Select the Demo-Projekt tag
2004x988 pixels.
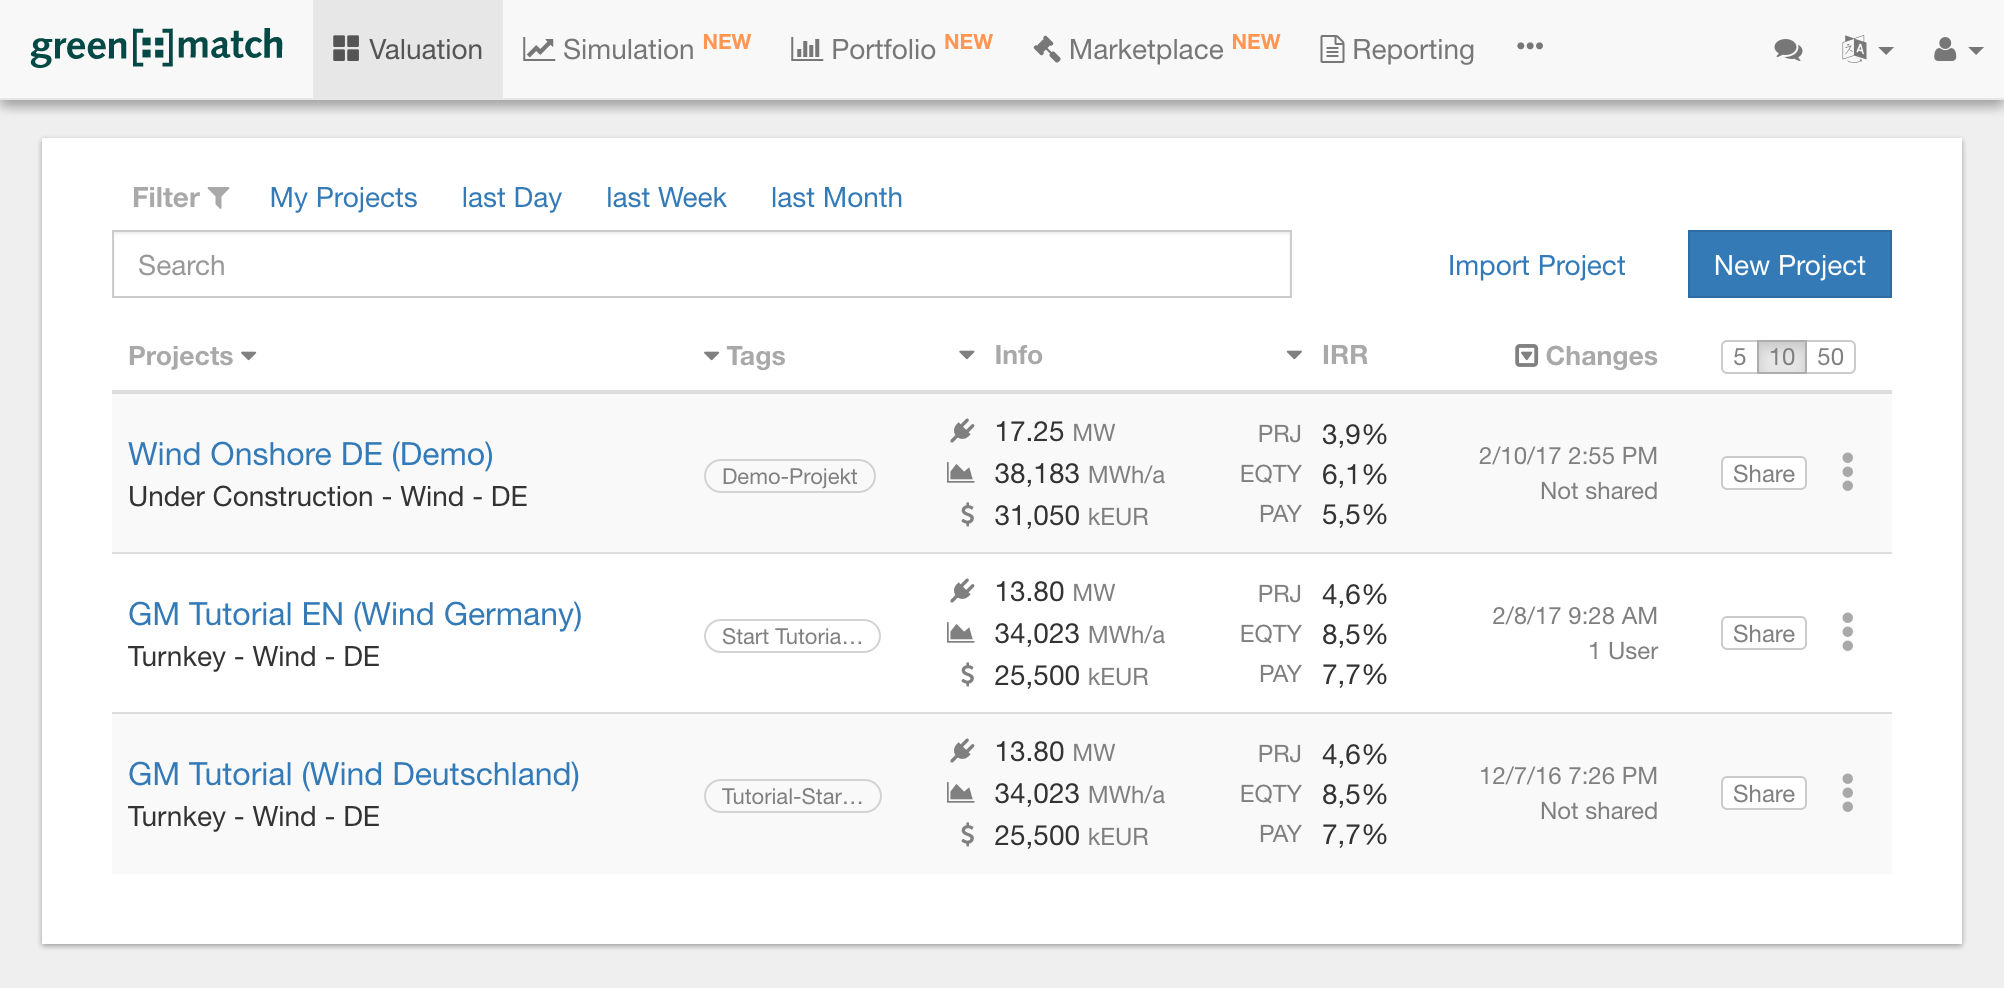789,476
